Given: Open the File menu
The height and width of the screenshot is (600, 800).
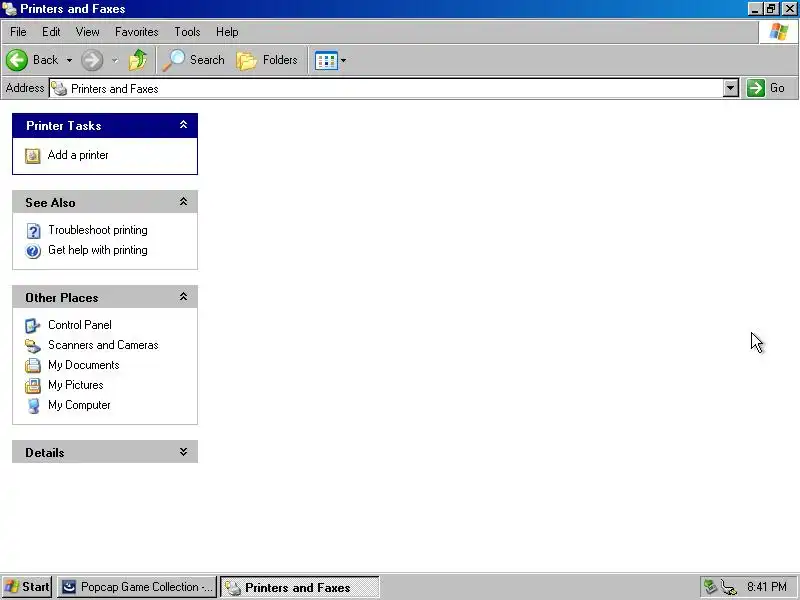Looking at the screenshot, I should 18,32.
